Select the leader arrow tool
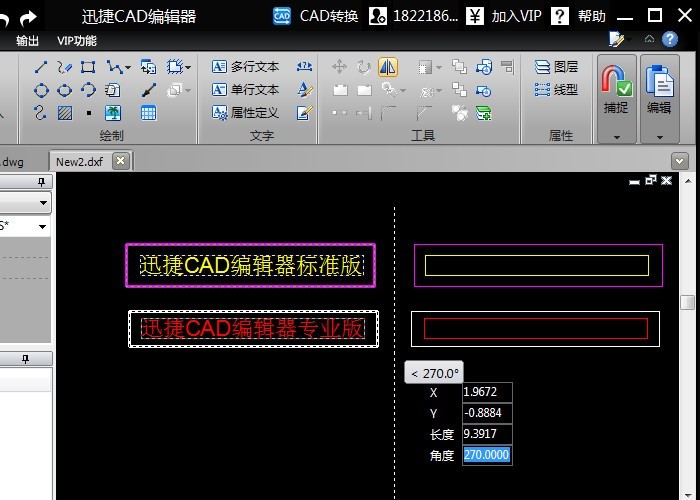The width and height of the screenshot is (700, 500). pos(148,91)
